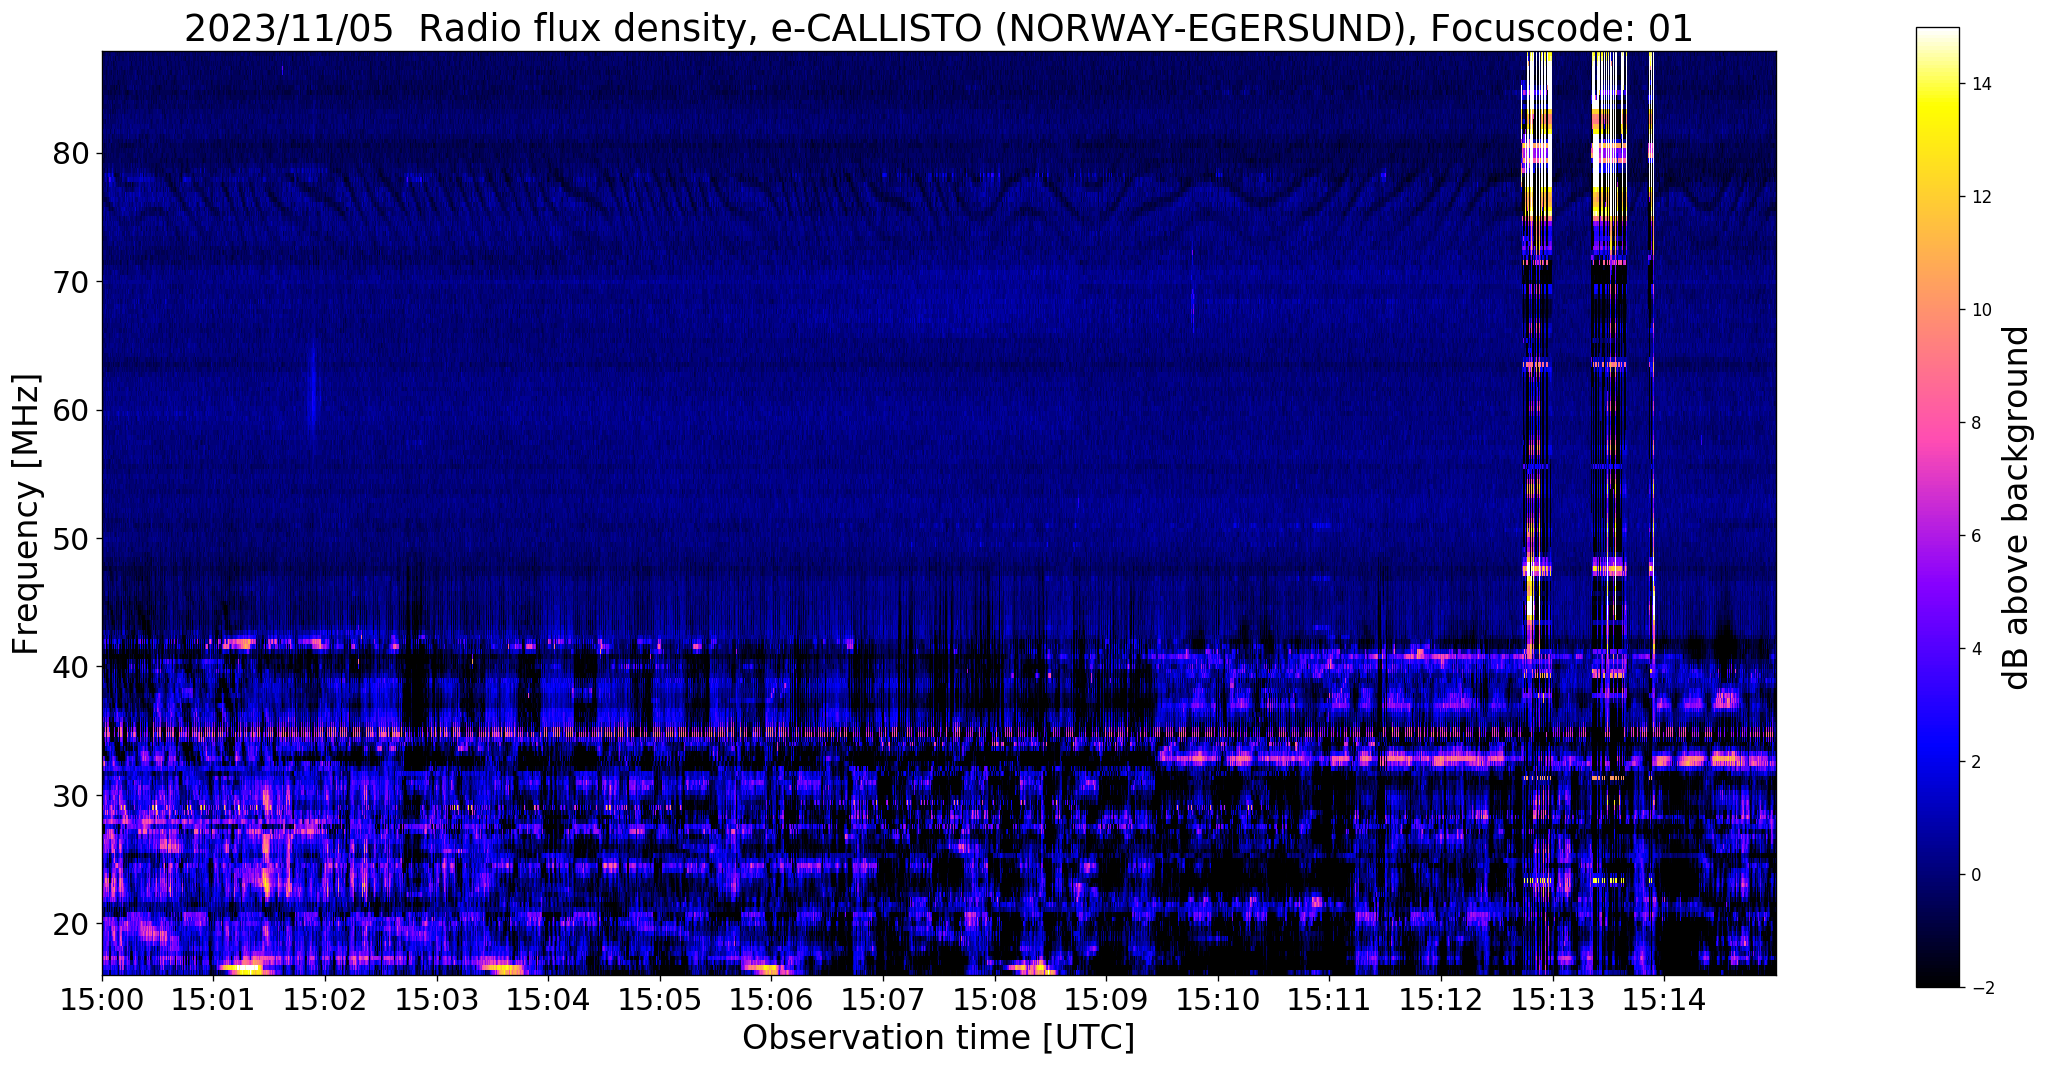Click the 15:07 time tick label

coord(883,1000)
